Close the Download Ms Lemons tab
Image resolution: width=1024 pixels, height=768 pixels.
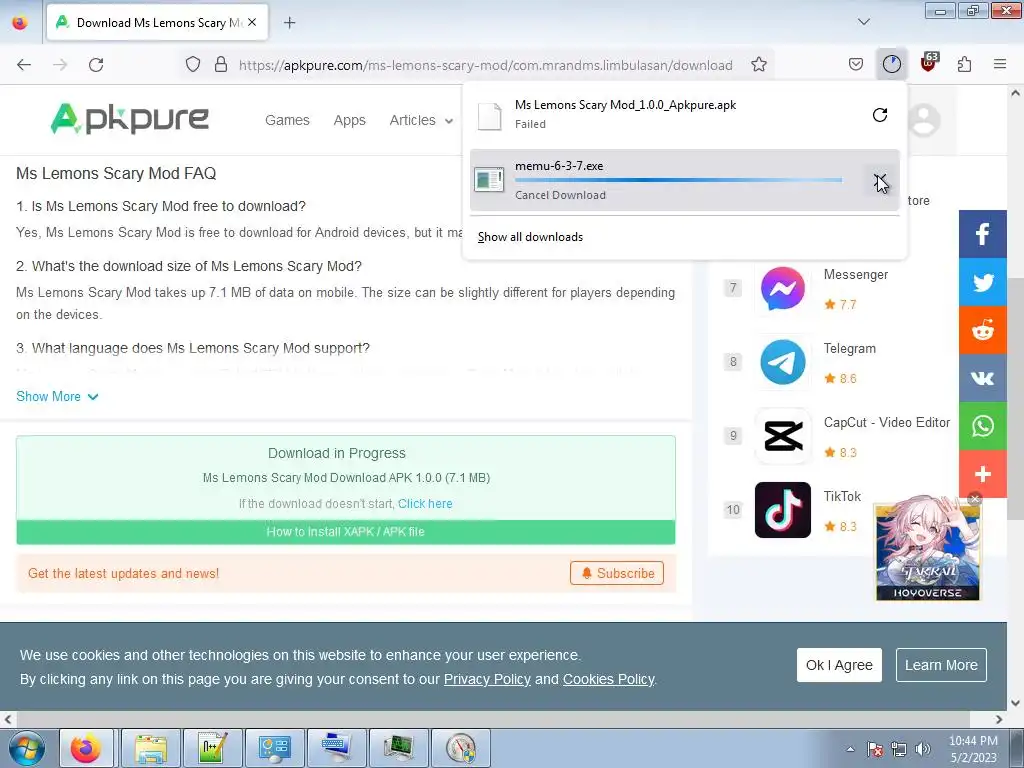coord(252,22)
